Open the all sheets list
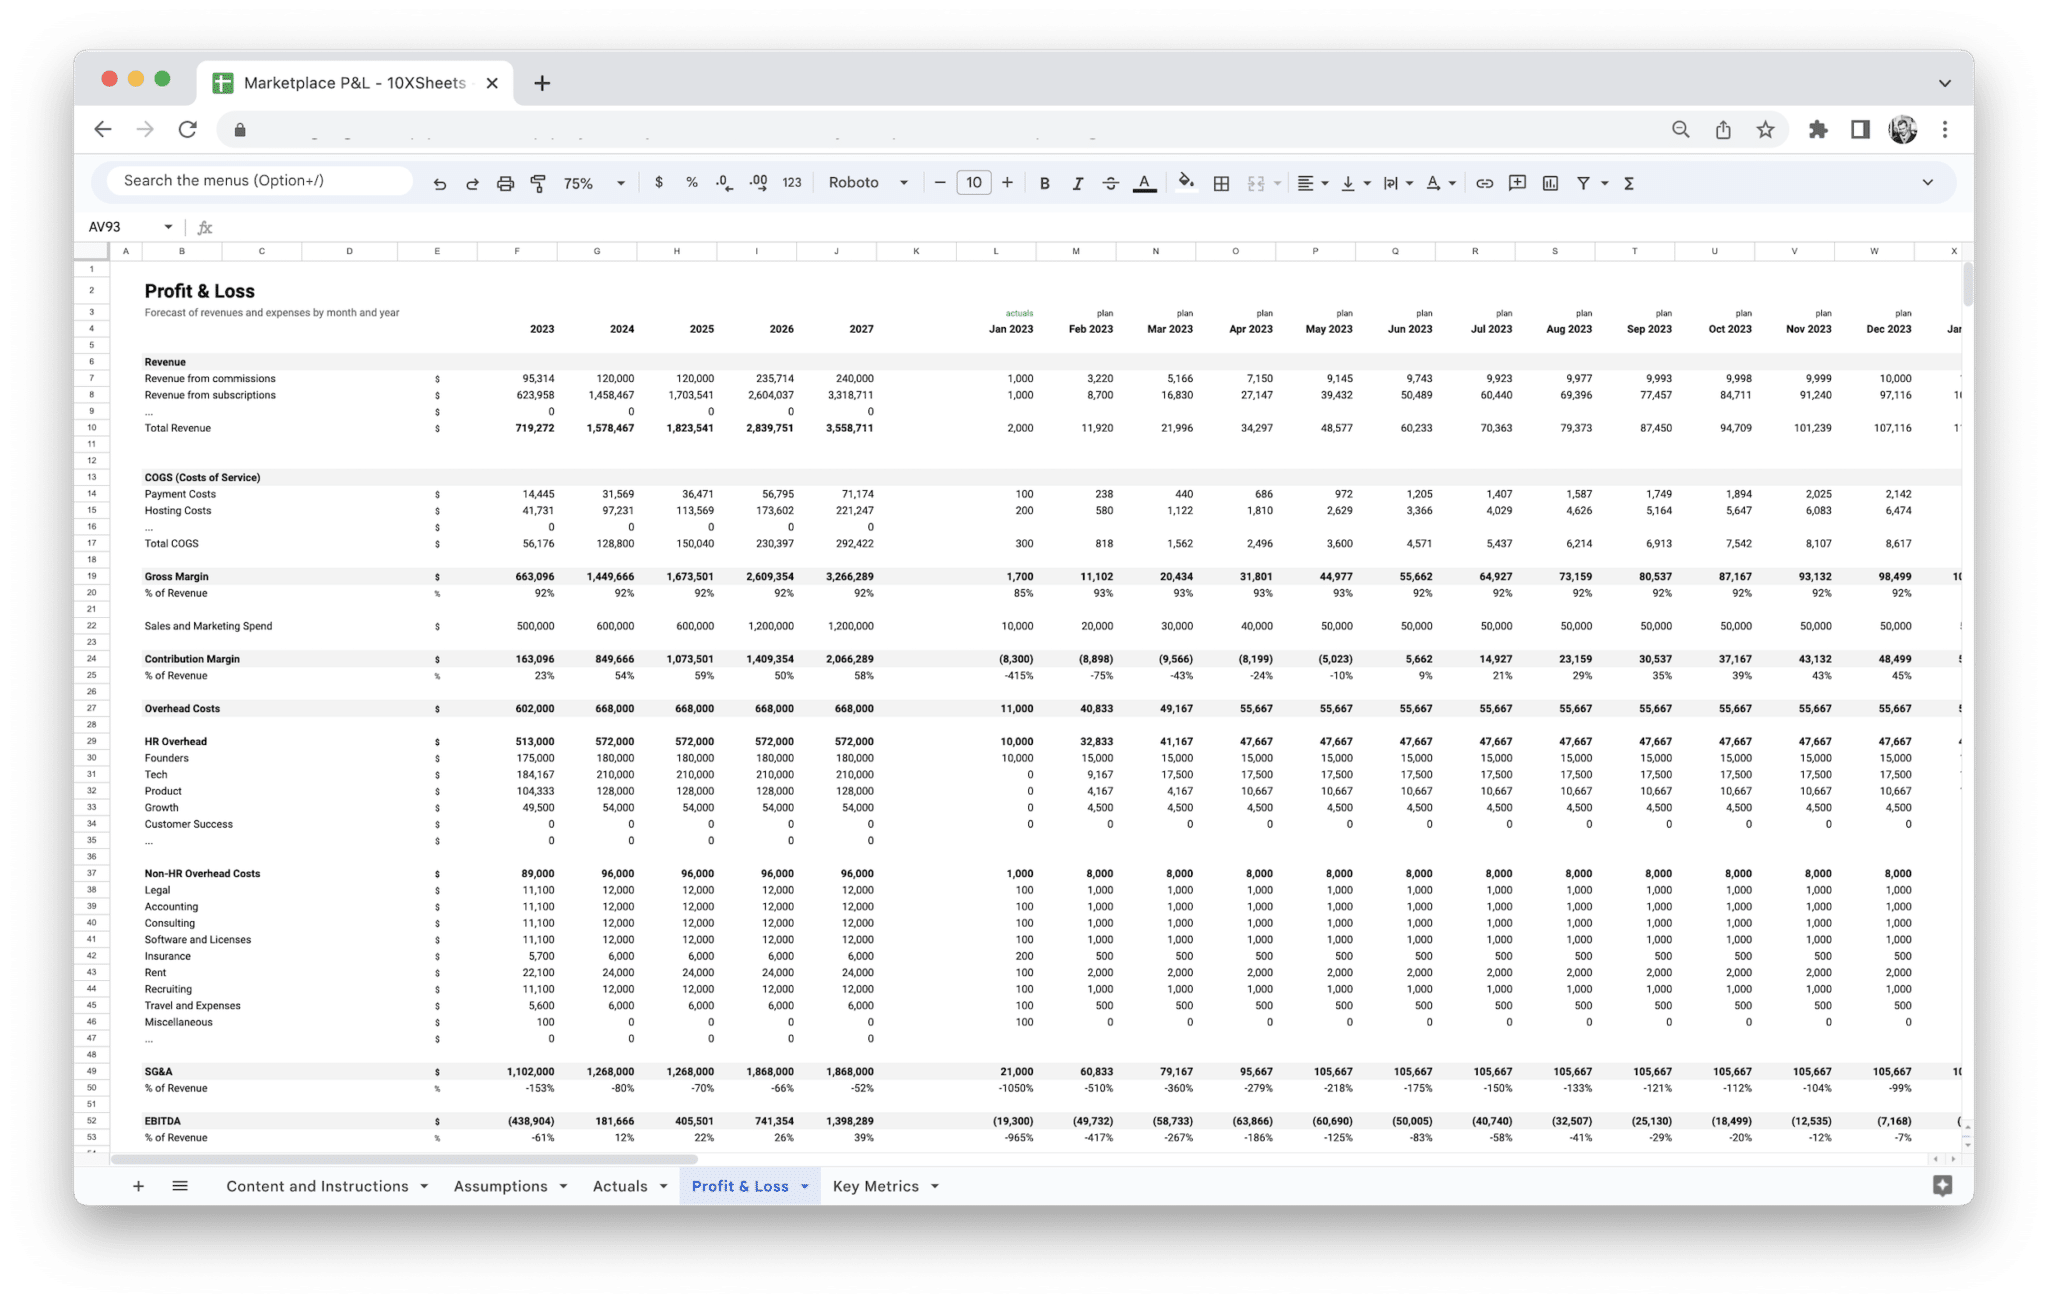The height and width of the screenshot is (1303, 2048). [181, 1186]
